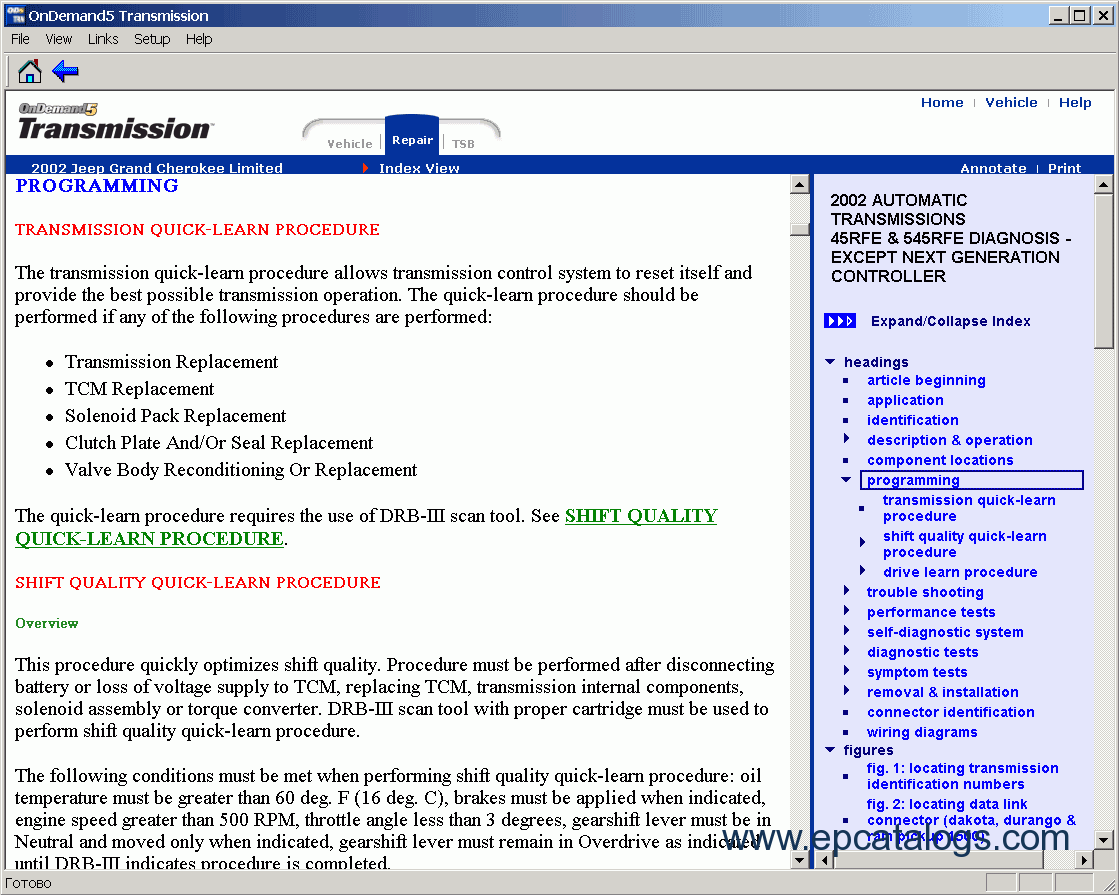The height and width of the screenshot is (895, 1119).
Task: Open the Setup menu
Action: coord(152,39)
